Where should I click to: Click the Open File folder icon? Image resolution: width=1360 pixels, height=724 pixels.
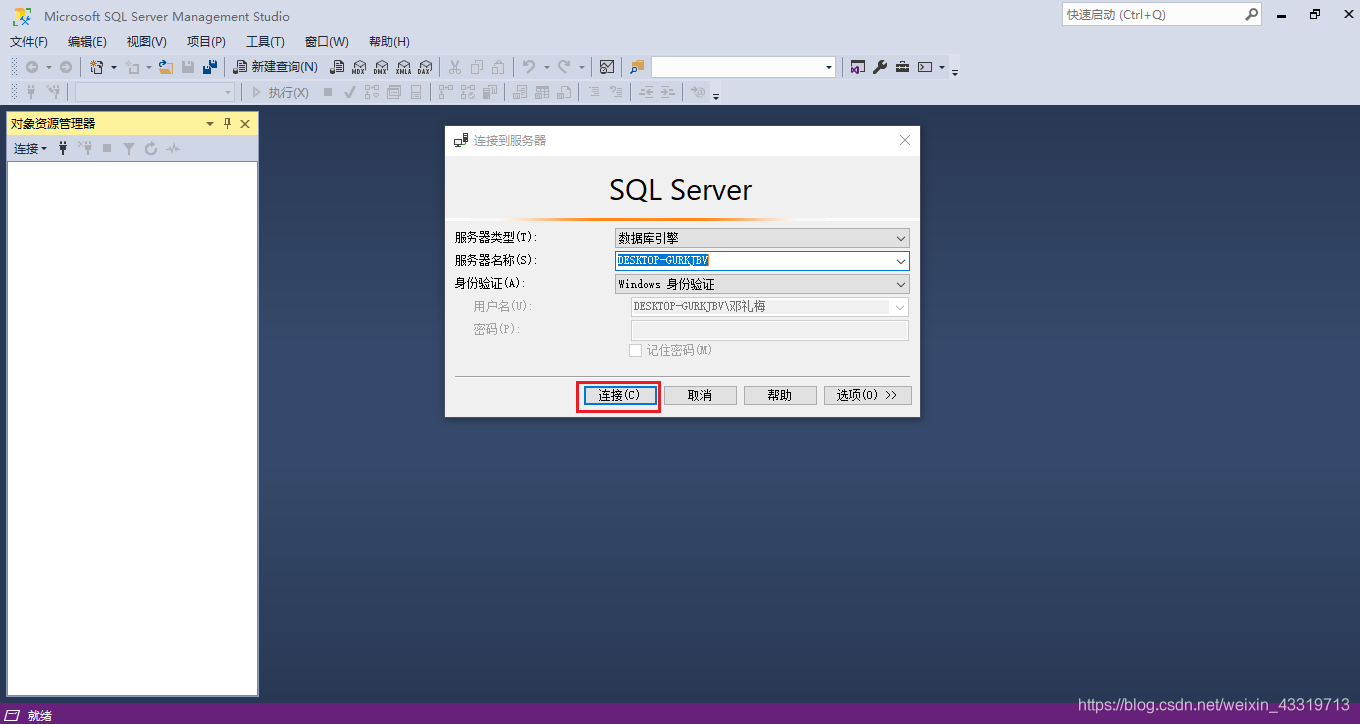166,67
